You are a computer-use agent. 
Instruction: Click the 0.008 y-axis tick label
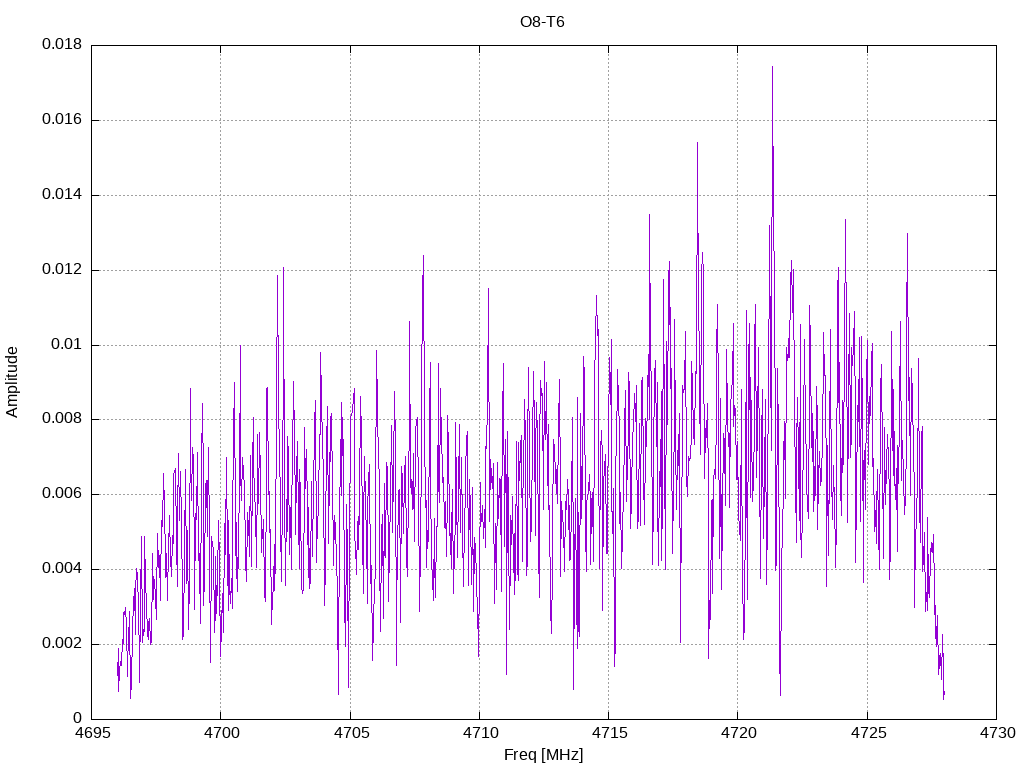pyautogui.click(x=62, y=419)
